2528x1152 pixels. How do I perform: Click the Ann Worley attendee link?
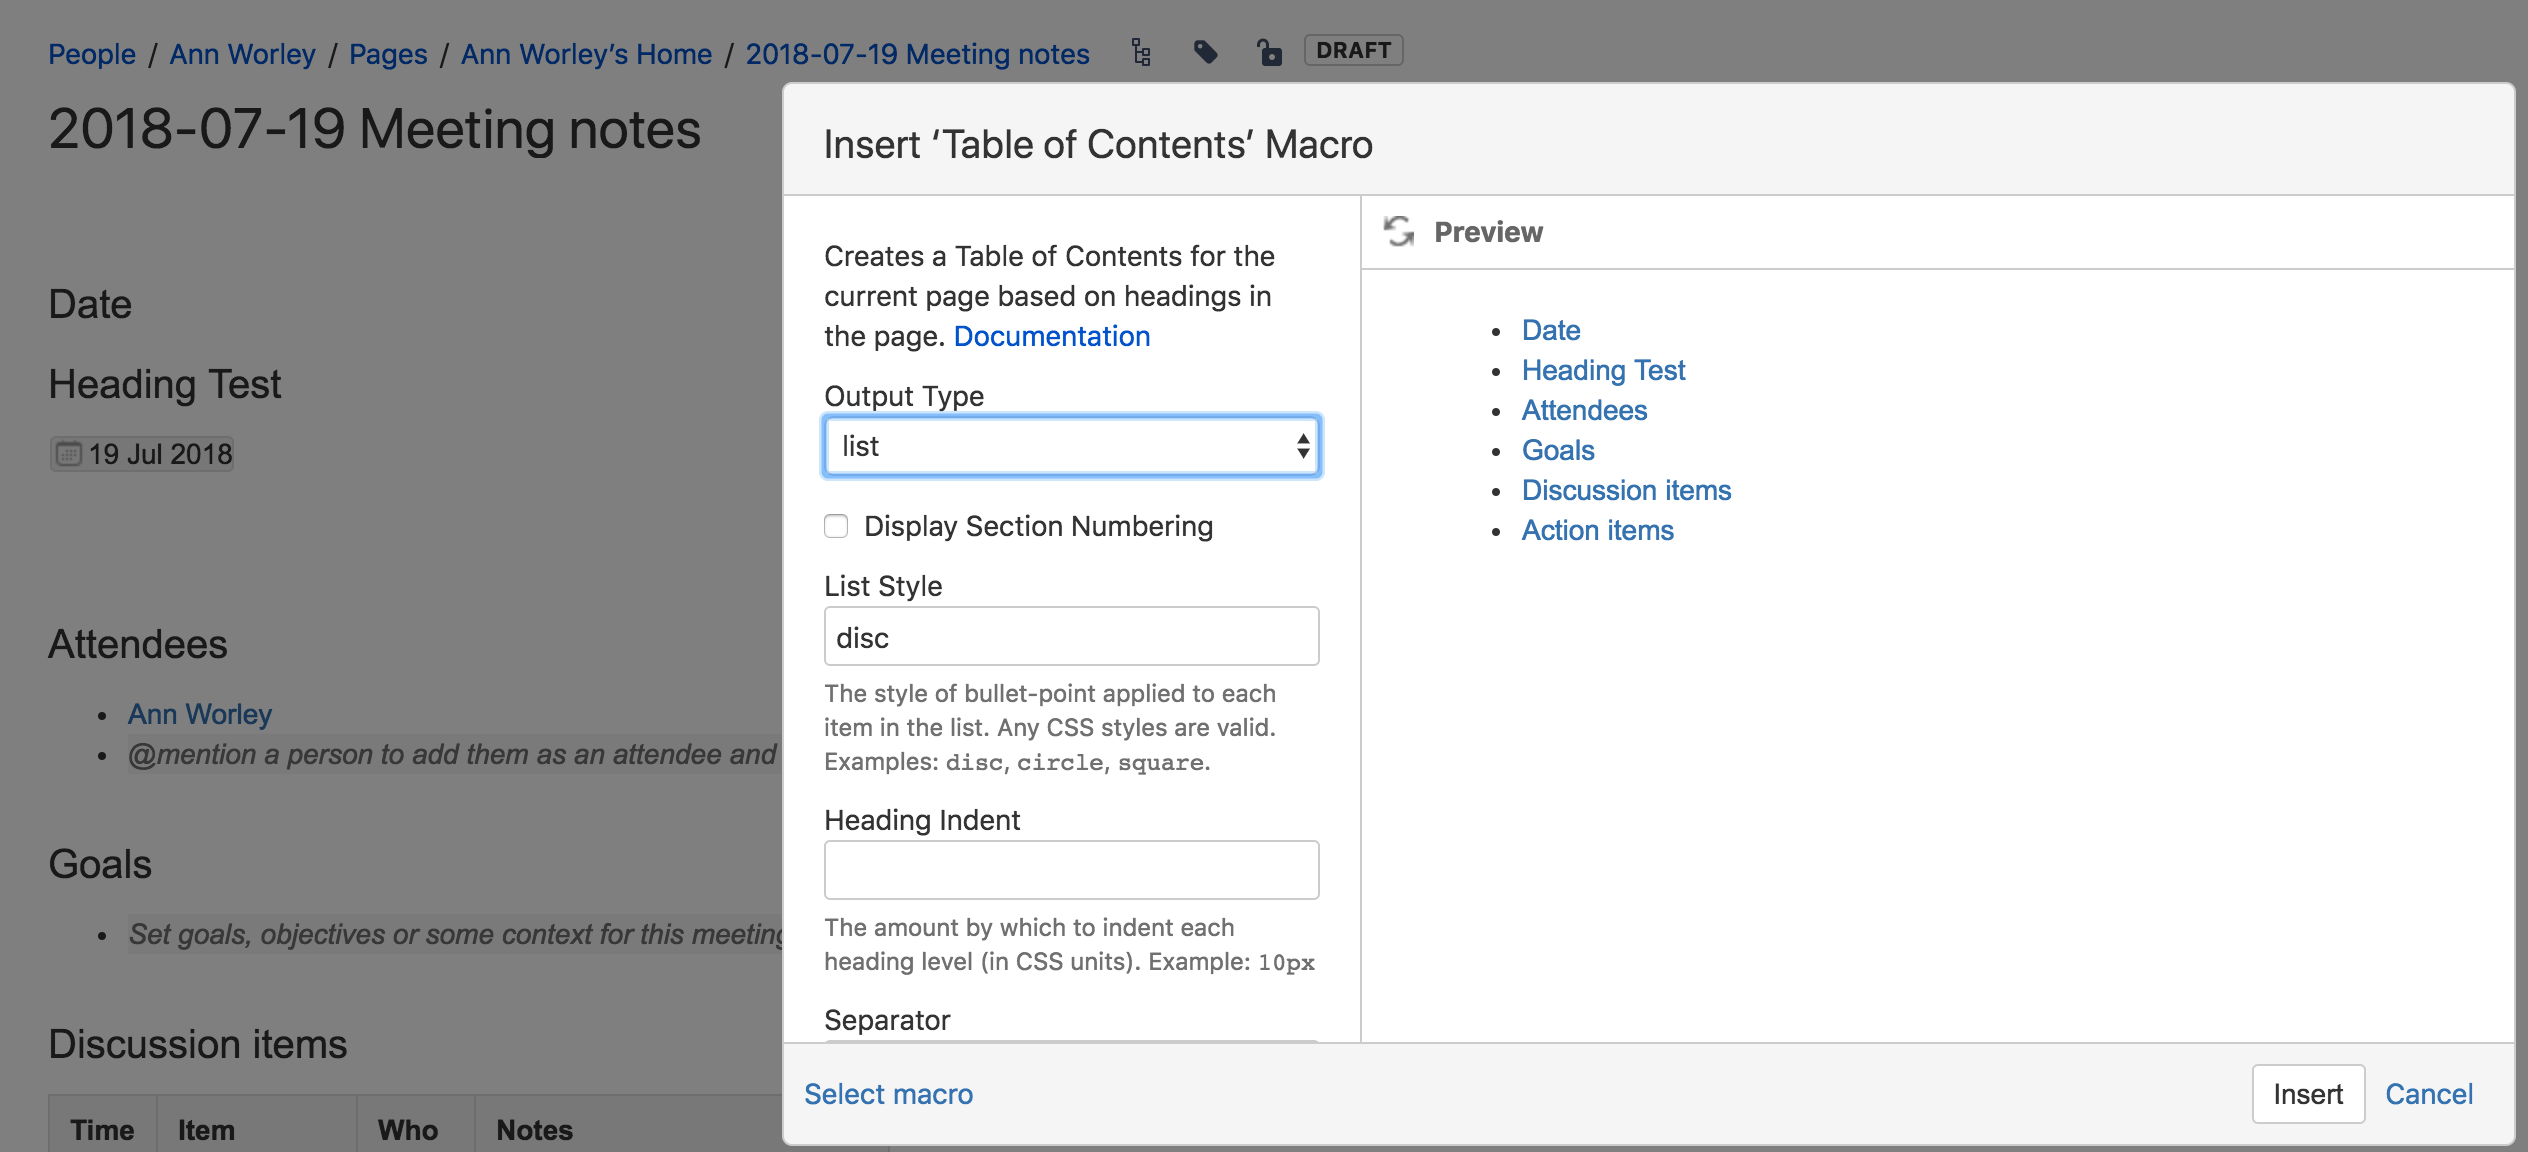click(199, 713)
